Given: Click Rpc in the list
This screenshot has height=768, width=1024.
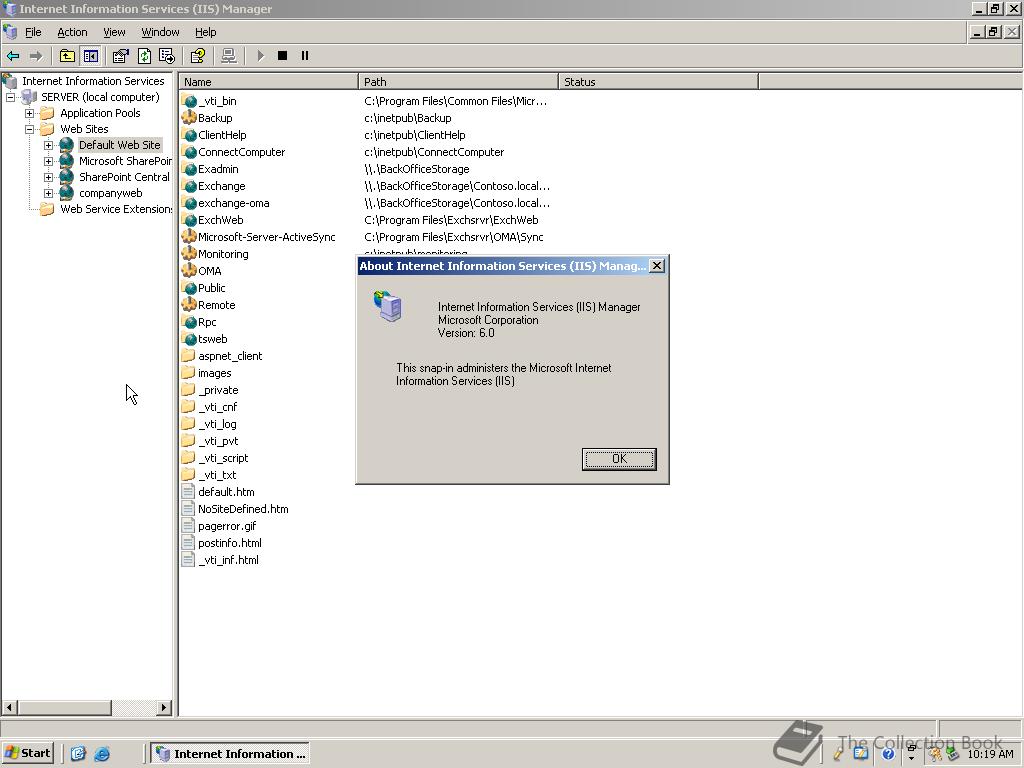Looking at the screenshot, I should [207, 322].
